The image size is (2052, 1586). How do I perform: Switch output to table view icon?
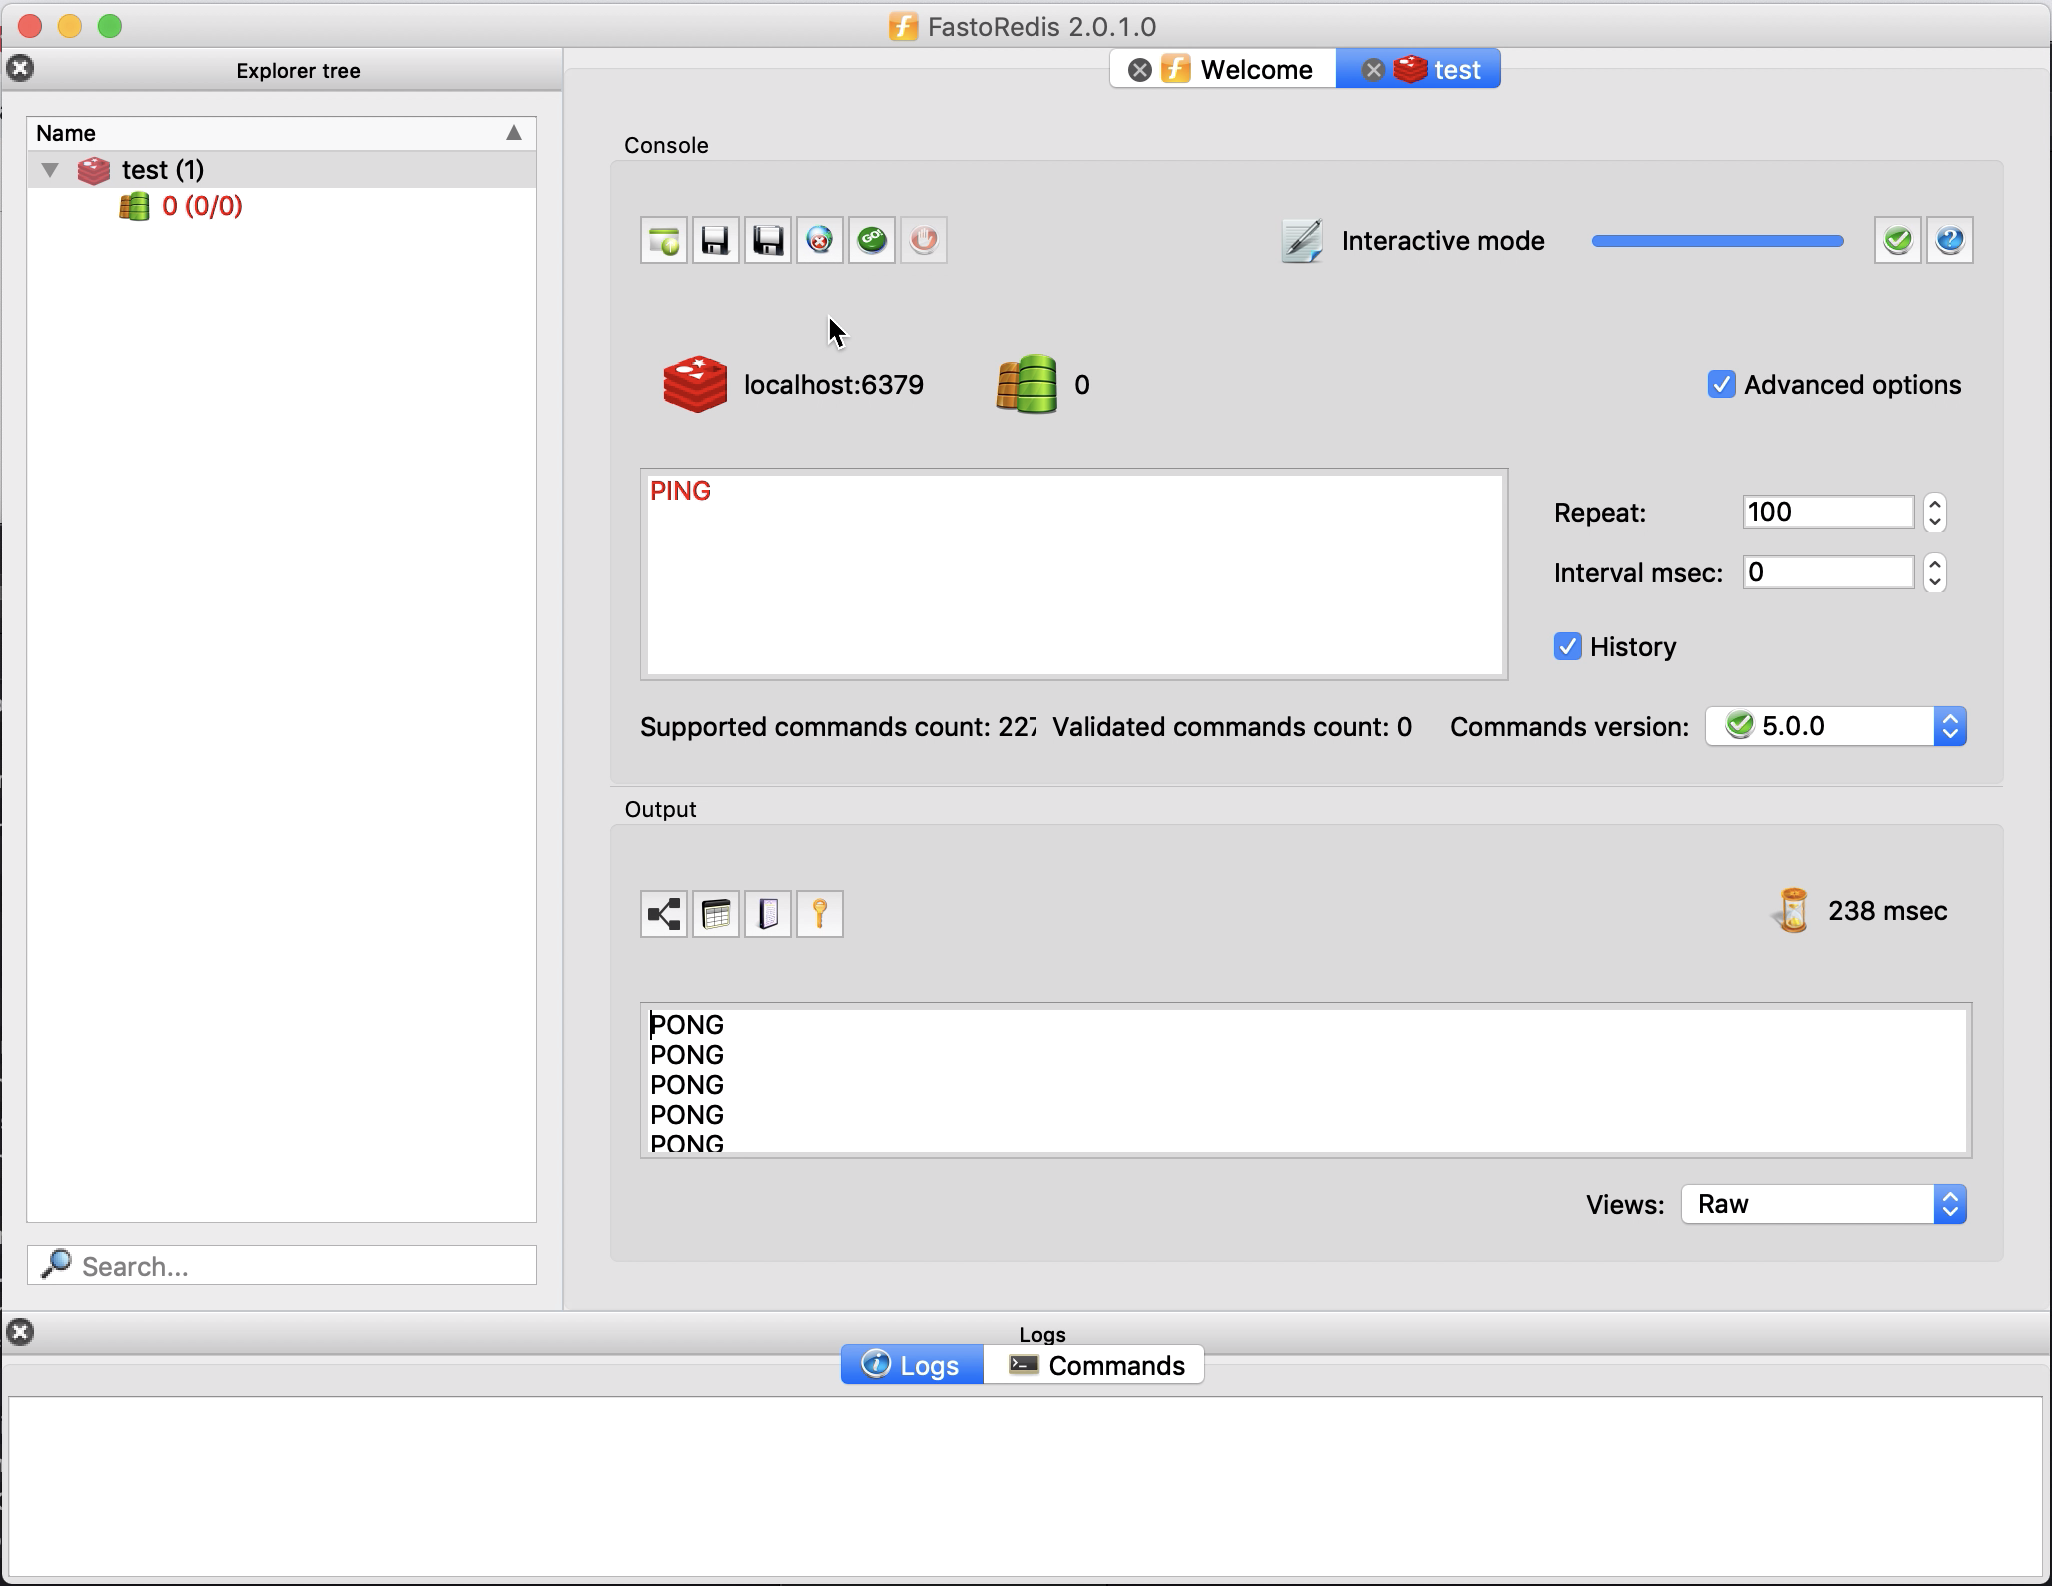[716, 914]
